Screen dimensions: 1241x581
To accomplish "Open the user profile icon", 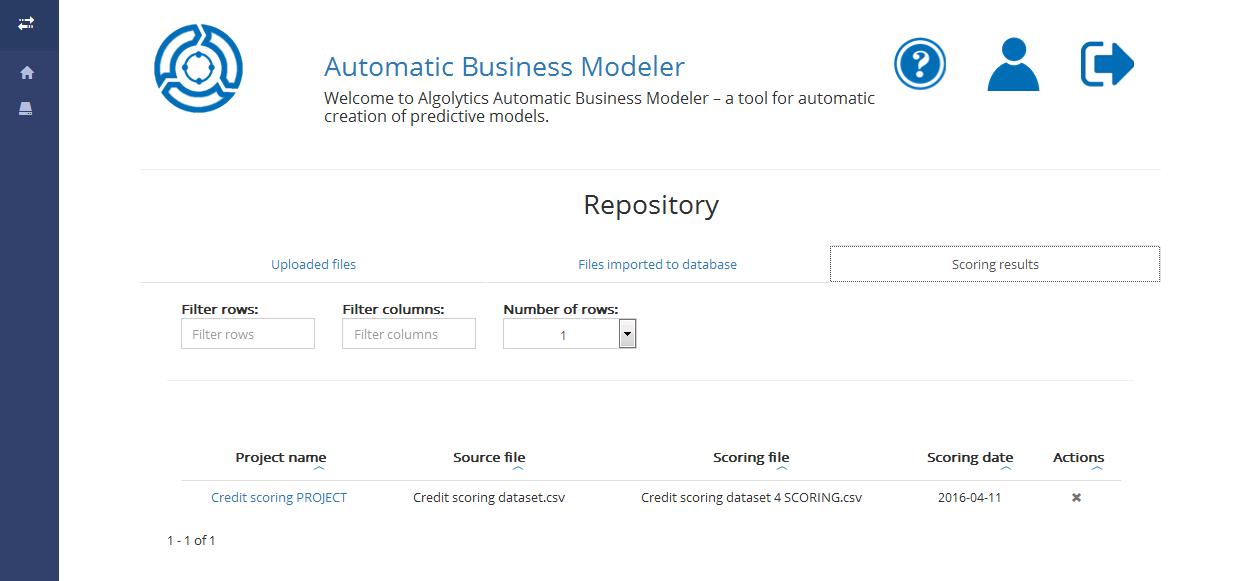I will pyautogui.click(x=1012, y=65).
